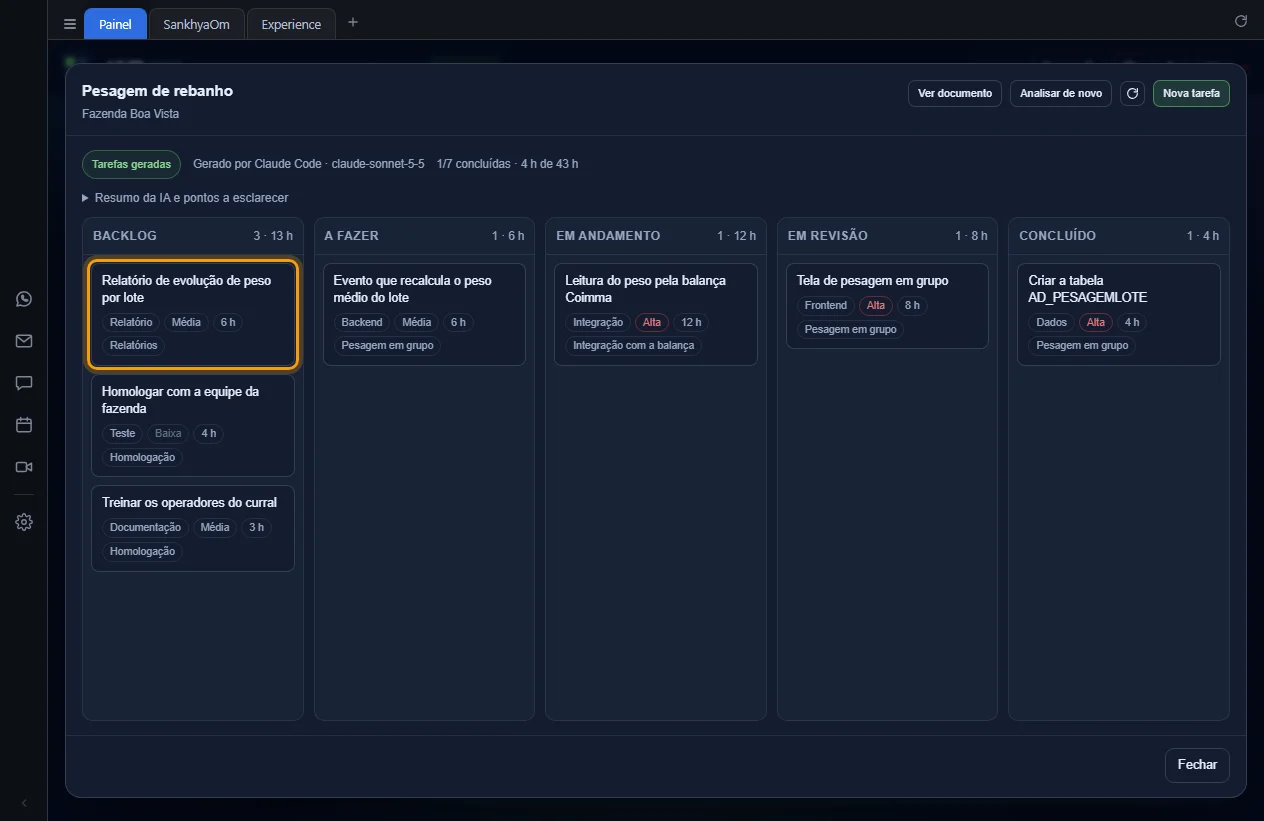Click the Baixa priority tag
Image resolution: width=1264 pixels, height=821 pixels.
coord(168,434)
